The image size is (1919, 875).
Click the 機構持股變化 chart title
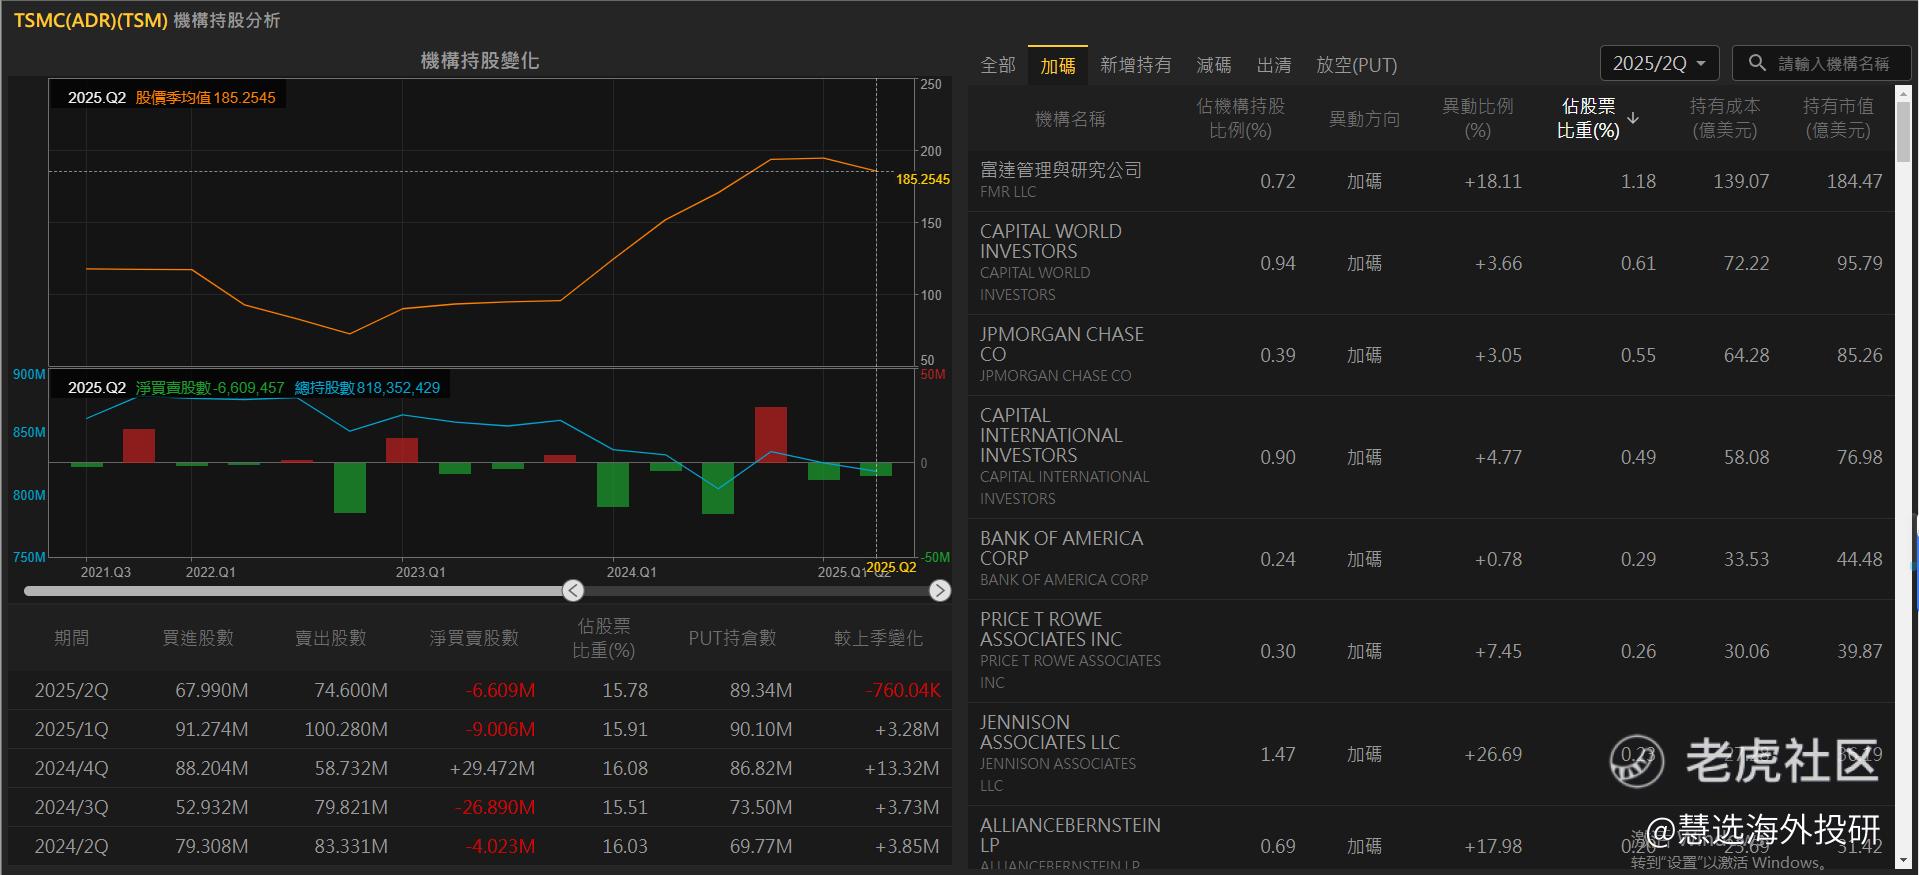pyautogui.click(x=480, y=61)
